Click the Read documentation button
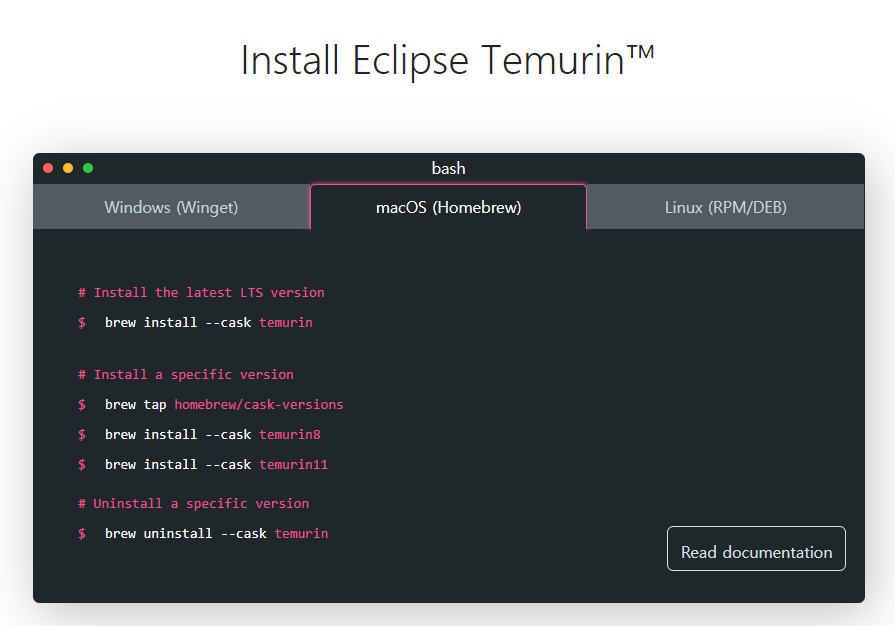This screenshot has height=626, width=895. click(756, 548)
